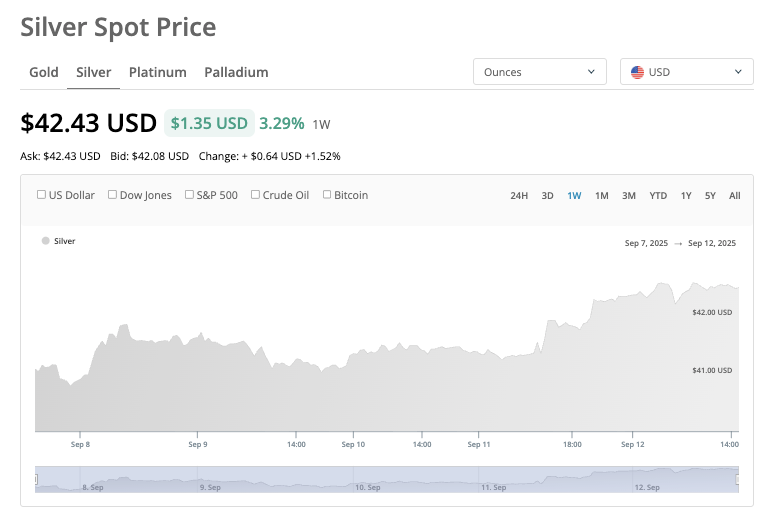774x526 pixels.
Task: Toggle the Dow Jones comparison checkbox
Action: click(112, 195)
